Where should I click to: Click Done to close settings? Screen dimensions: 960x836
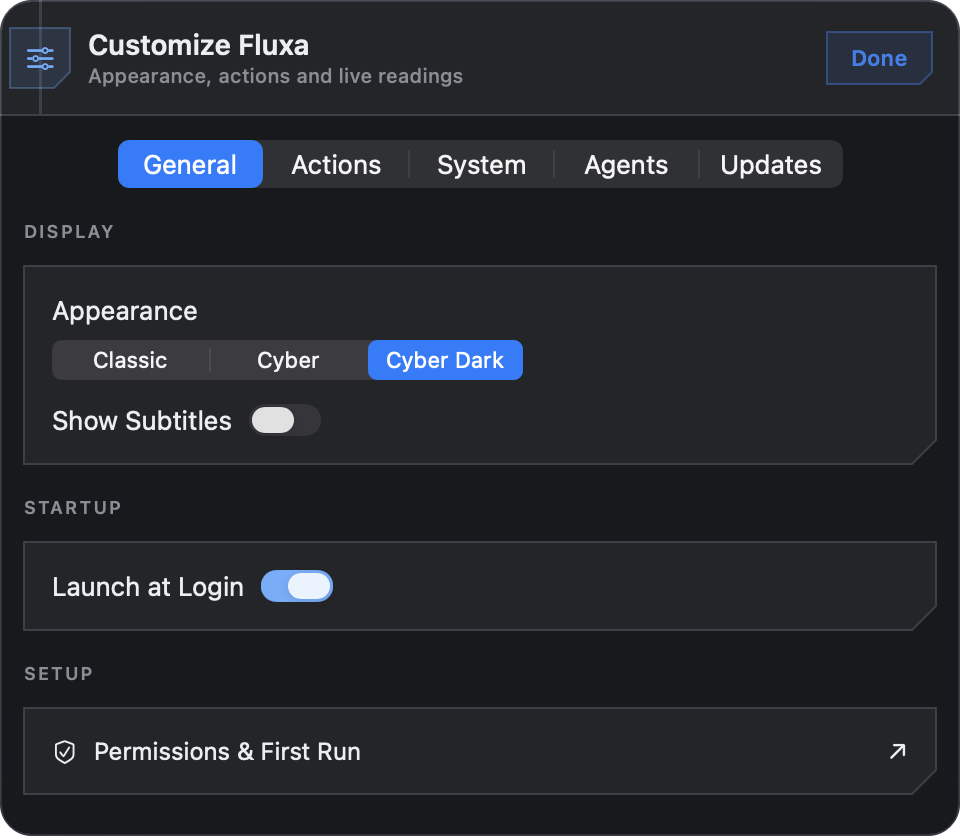(879, 58)
